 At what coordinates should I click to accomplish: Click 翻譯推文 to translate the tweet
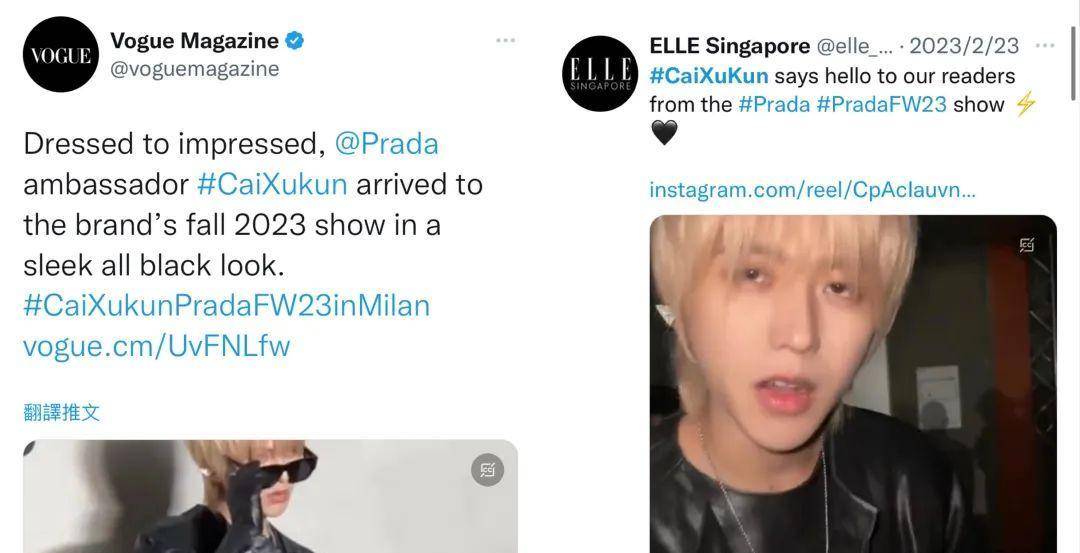point(61,413)
